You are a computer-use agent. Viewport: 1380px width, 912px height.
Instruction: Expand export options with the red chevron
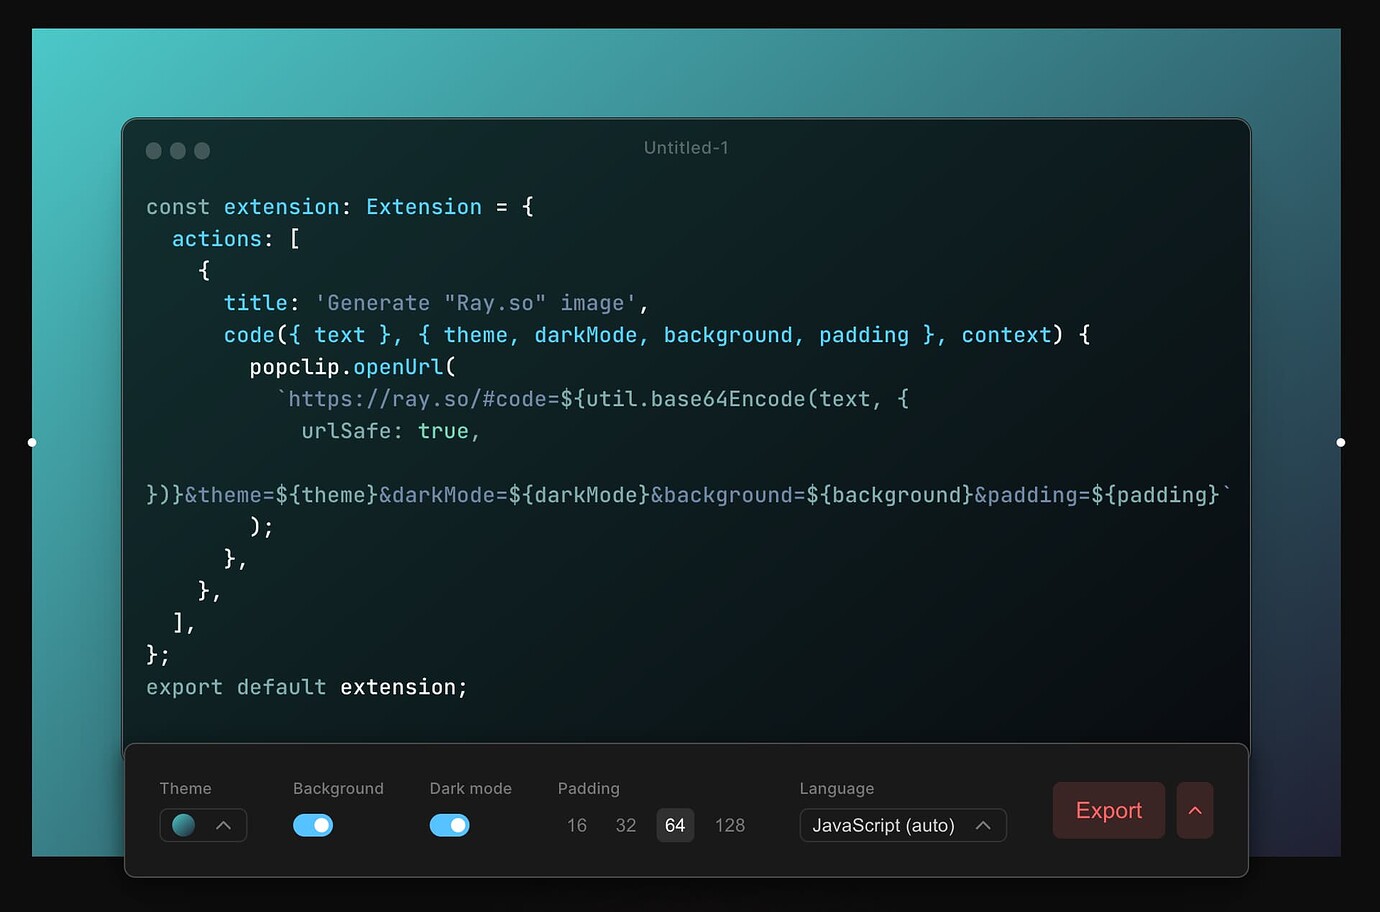tap(1195, 810)
